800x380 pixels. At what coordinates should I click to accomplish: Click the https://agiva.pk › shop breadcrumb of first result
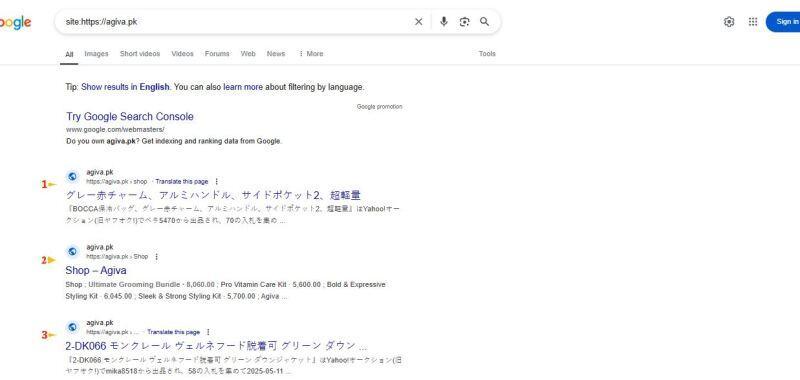pyautogui.click(x=116, y=182)
